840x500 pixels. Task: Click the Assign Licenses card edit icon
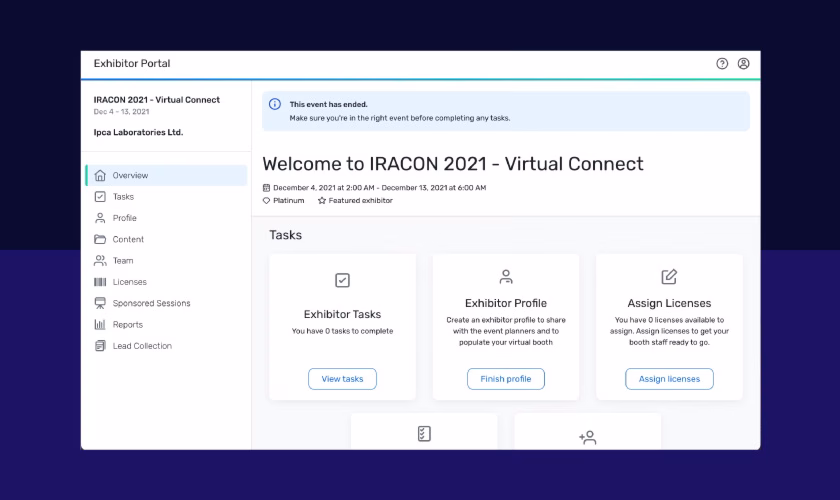point(669,277)
